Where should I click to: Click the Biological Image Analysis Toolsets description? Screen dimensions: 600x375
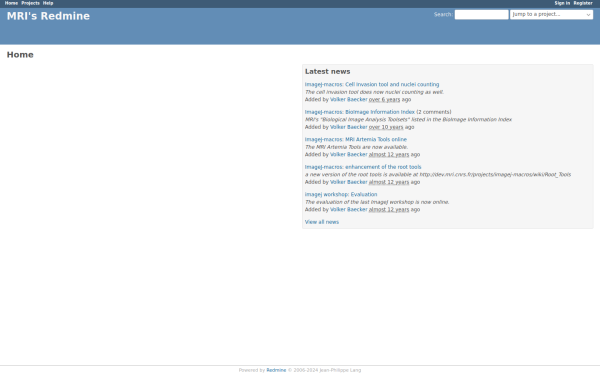click(x=408, y=120)
